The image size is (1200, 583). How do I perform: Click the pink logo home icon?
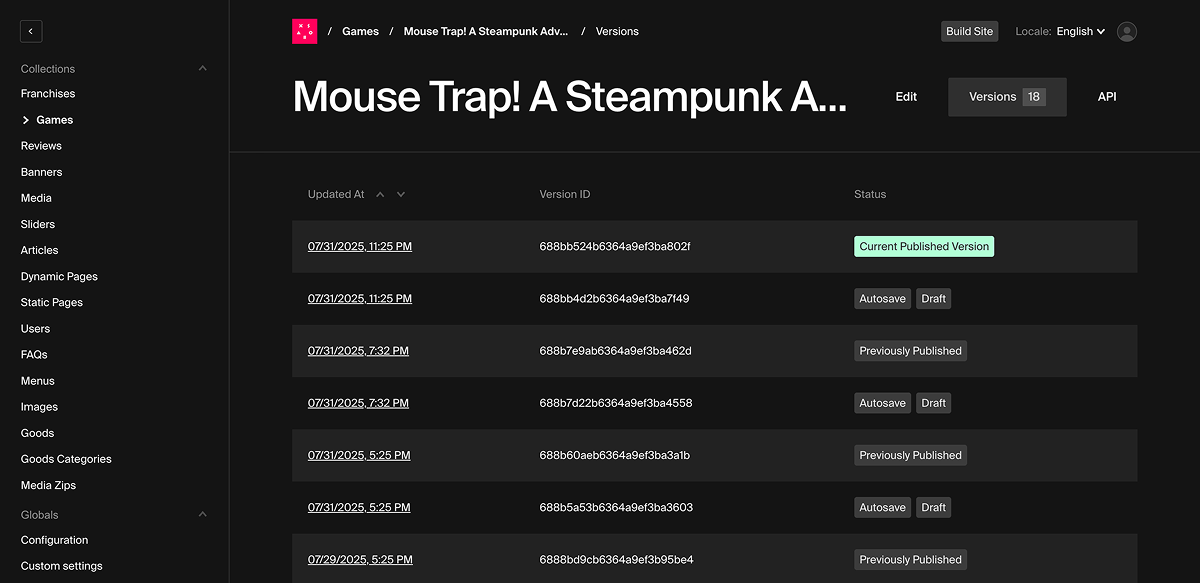304,32
